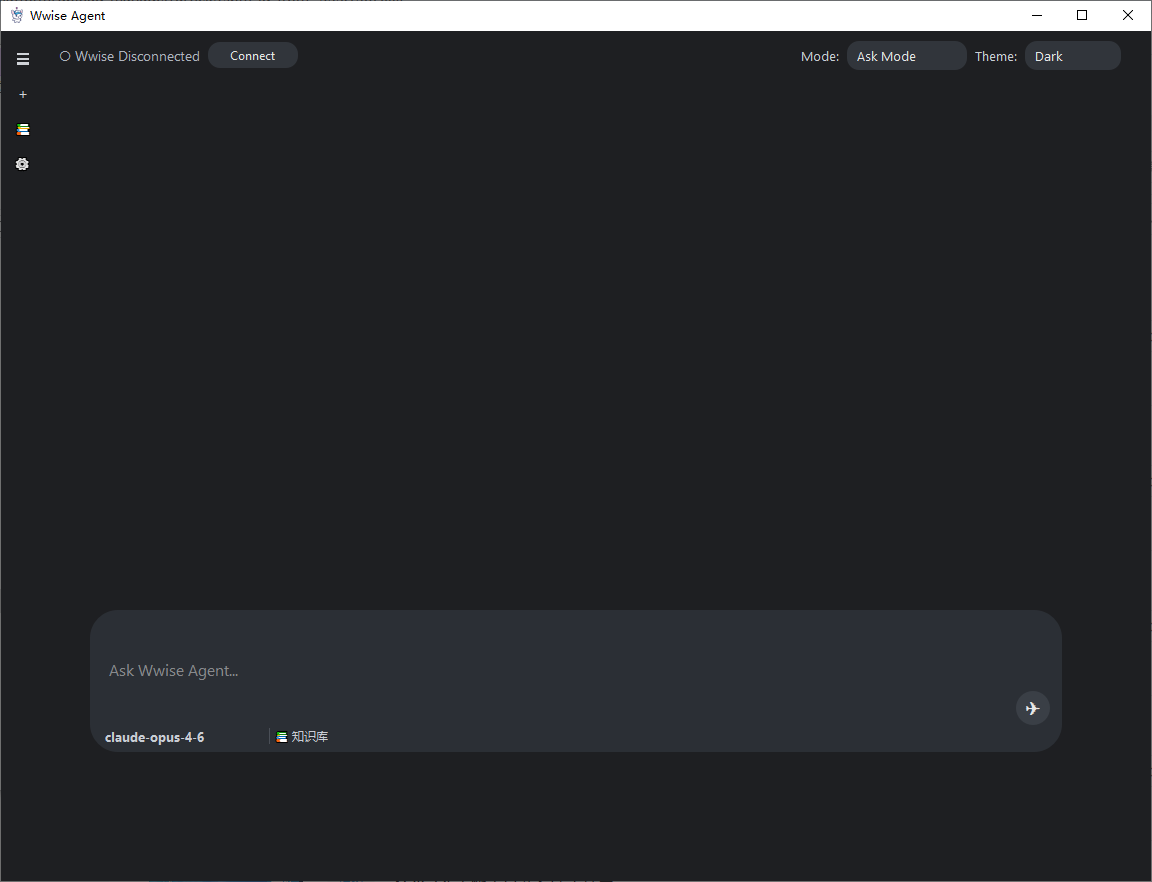Open settings with the gear icon

coord(23,164)
